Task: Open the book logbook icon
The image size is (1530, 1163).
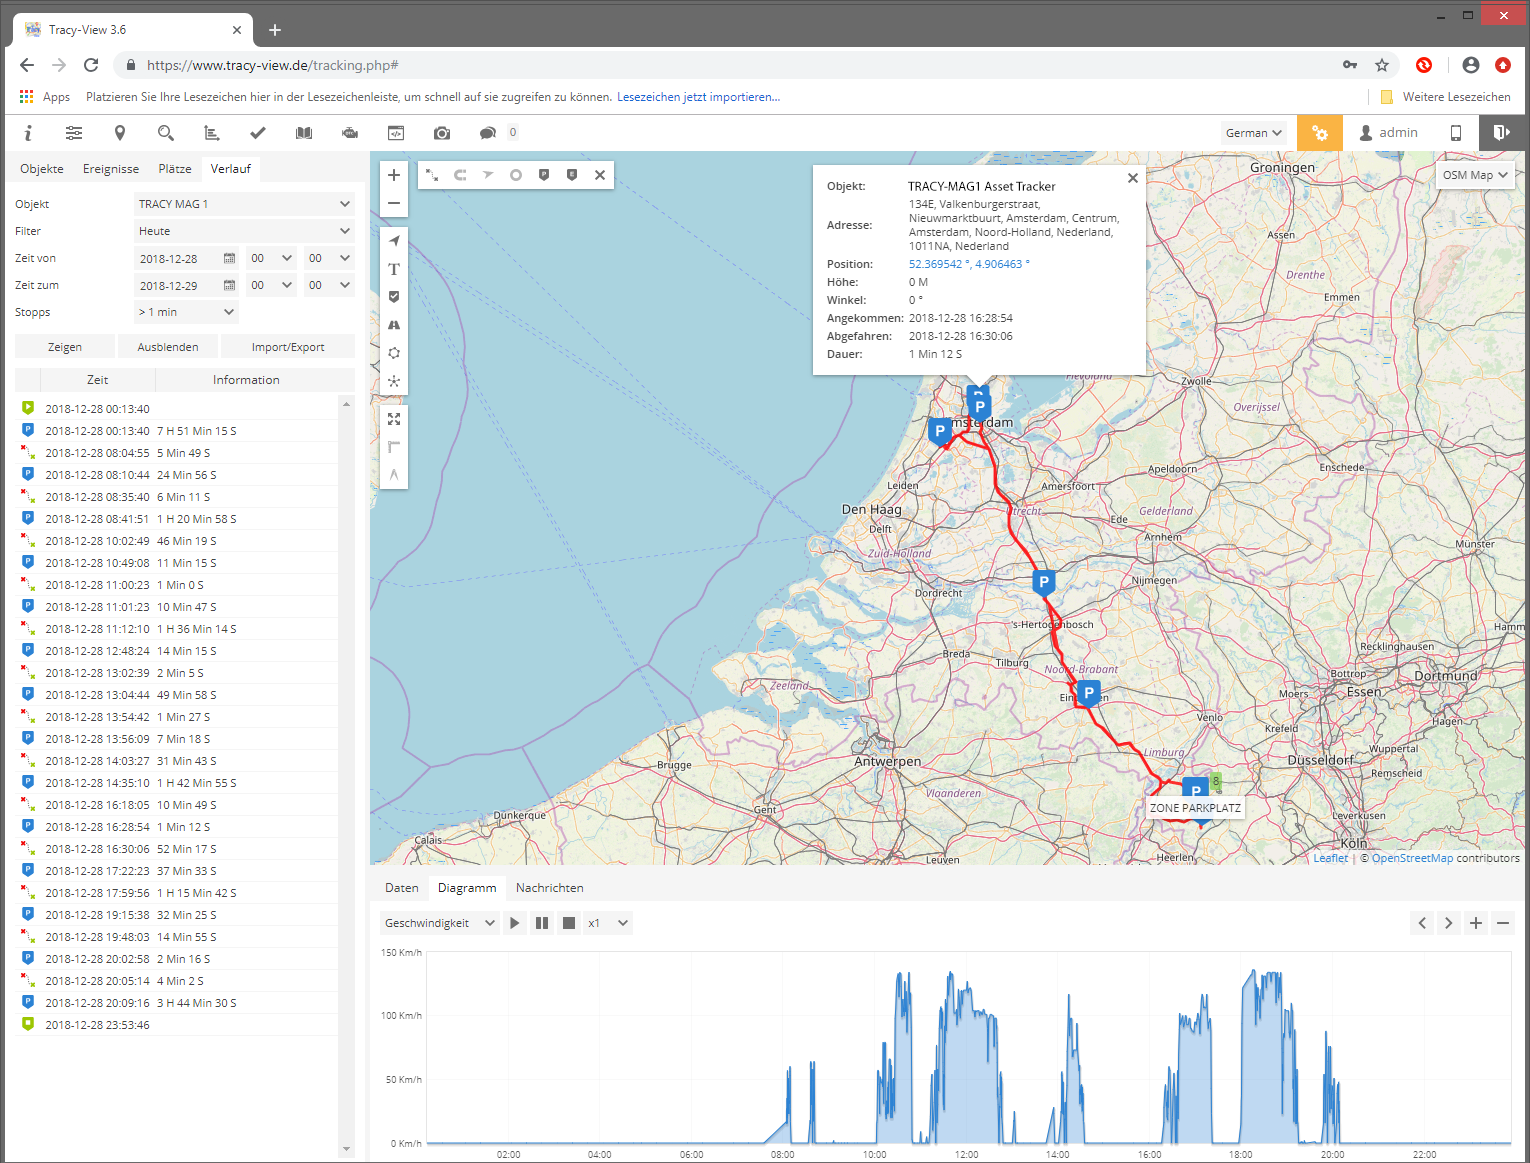Action: (304, 133)
